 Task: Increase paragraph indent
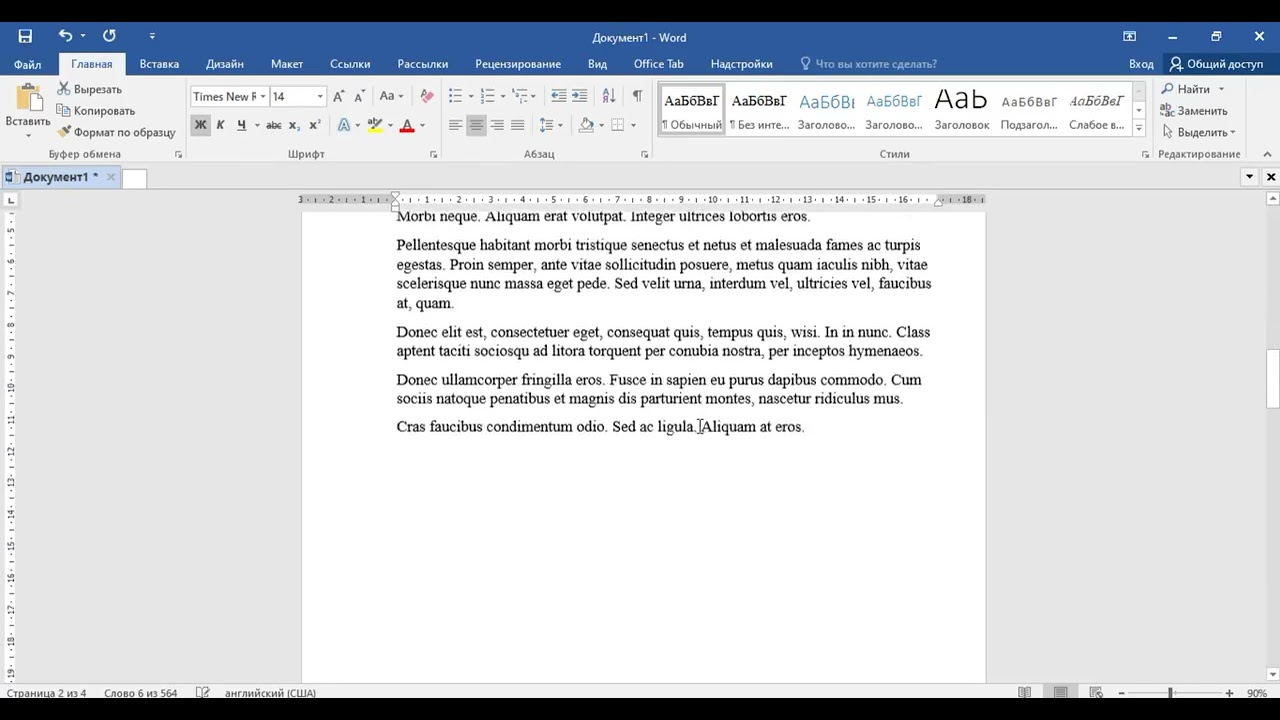pyautogui.click(x=579, y=96)
